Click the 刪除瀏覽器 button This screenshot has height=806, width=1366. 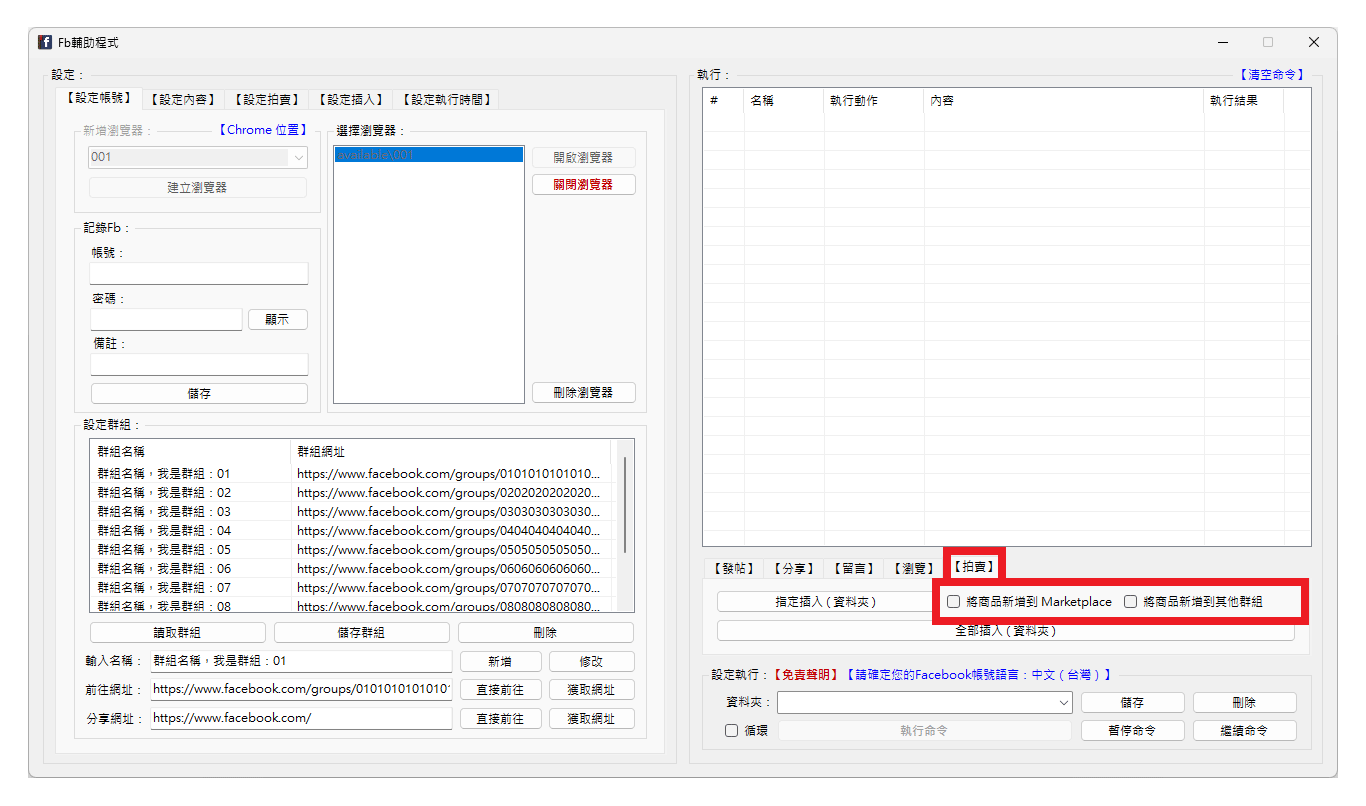point(584,393)
